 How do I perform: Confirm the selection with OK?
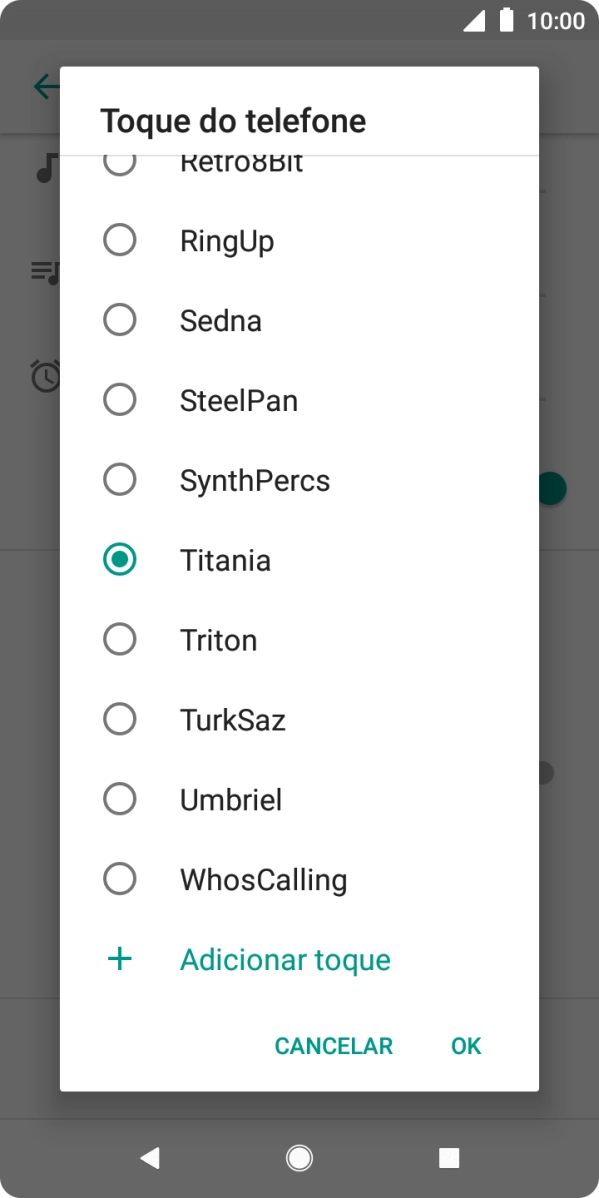tap(464, 1045)
